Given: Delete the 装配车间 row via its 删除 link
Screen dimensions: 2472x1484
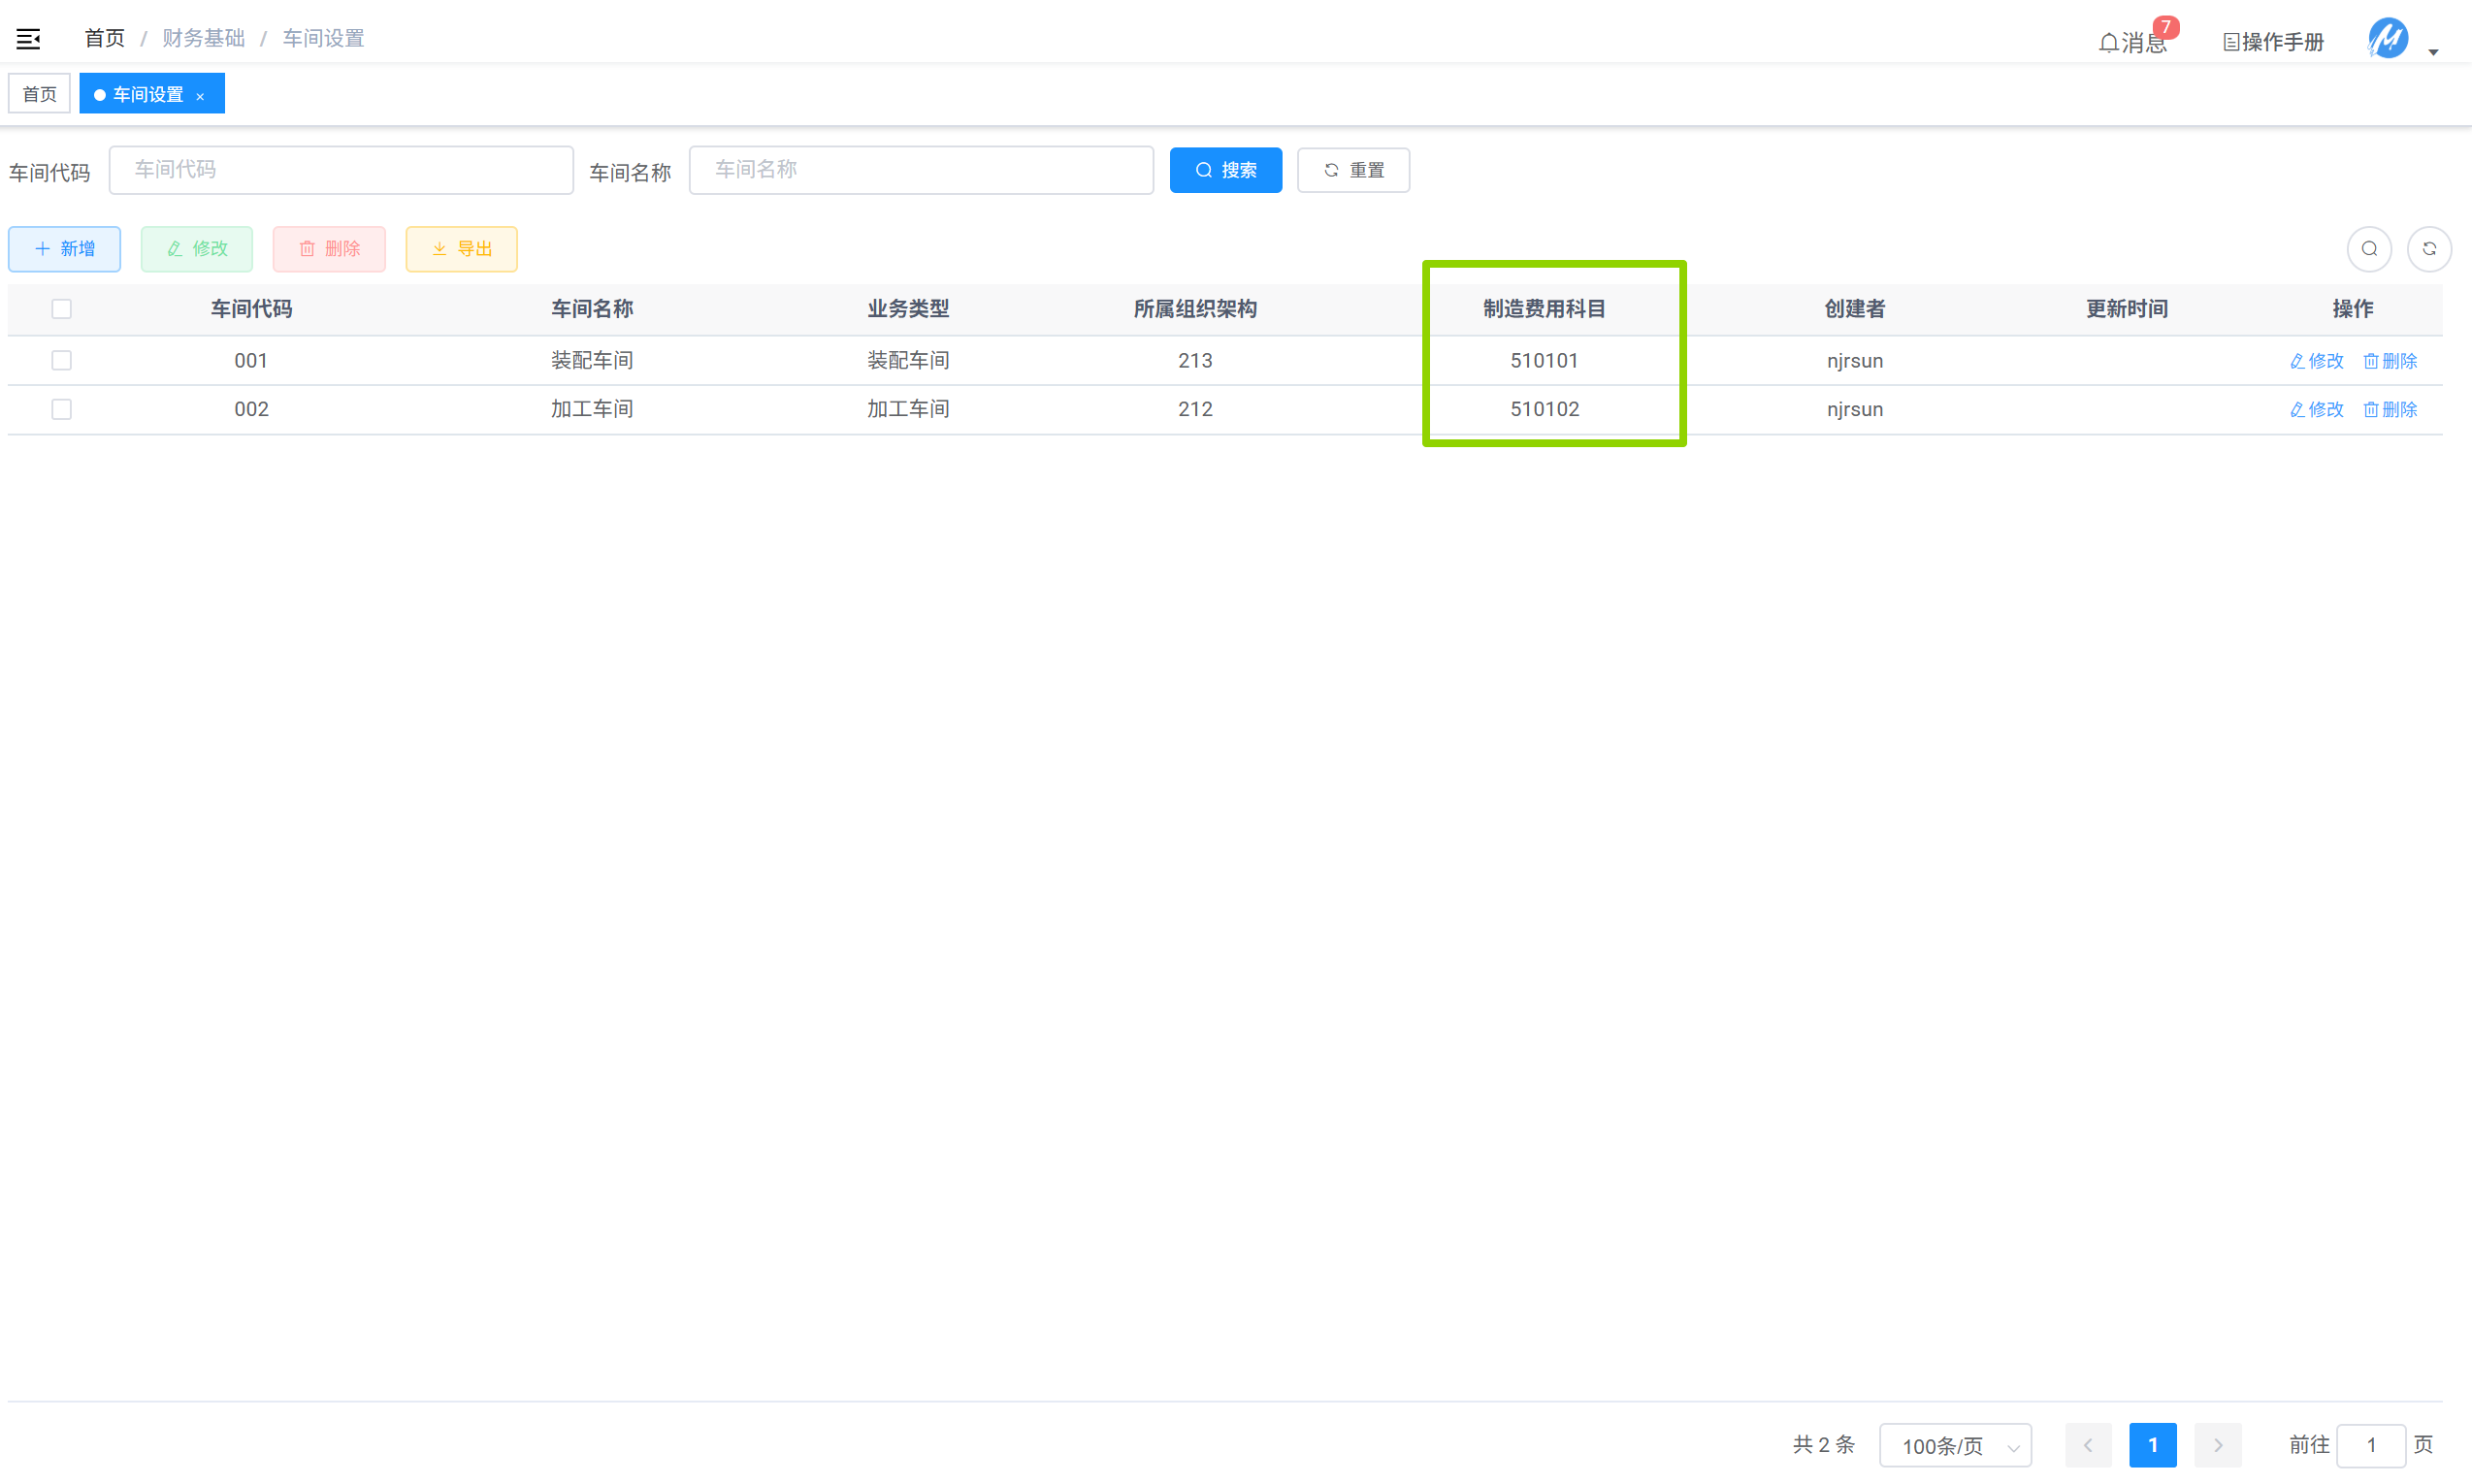Looking at the screenshot, I should pyautogui.click(x=2391, y=361).
